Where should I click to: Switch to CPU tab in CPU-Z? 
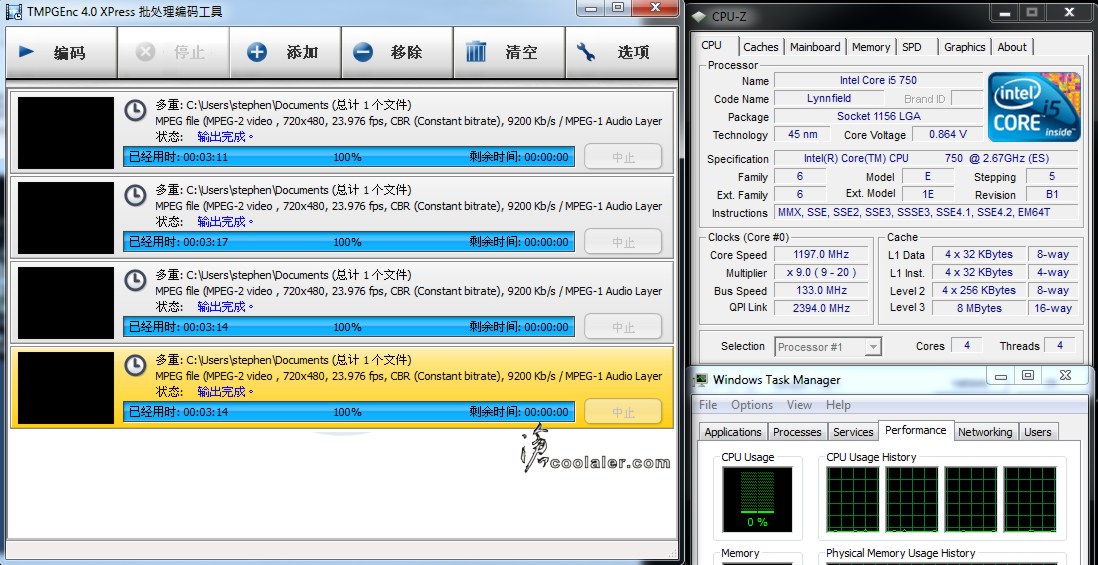[711, 46]
